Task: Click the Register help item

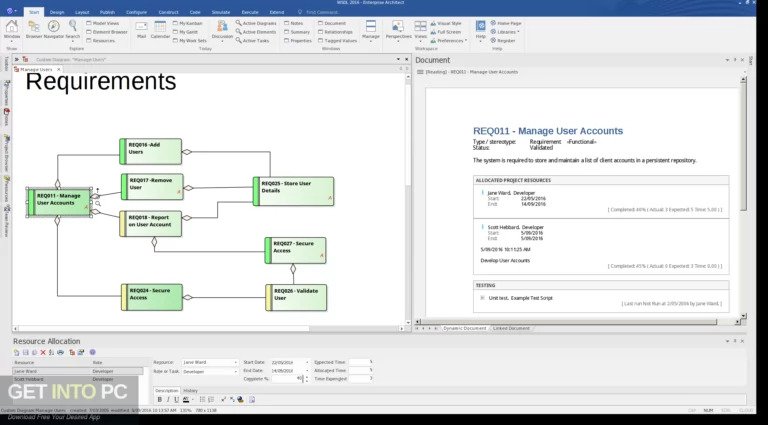Action: (503, 41)
